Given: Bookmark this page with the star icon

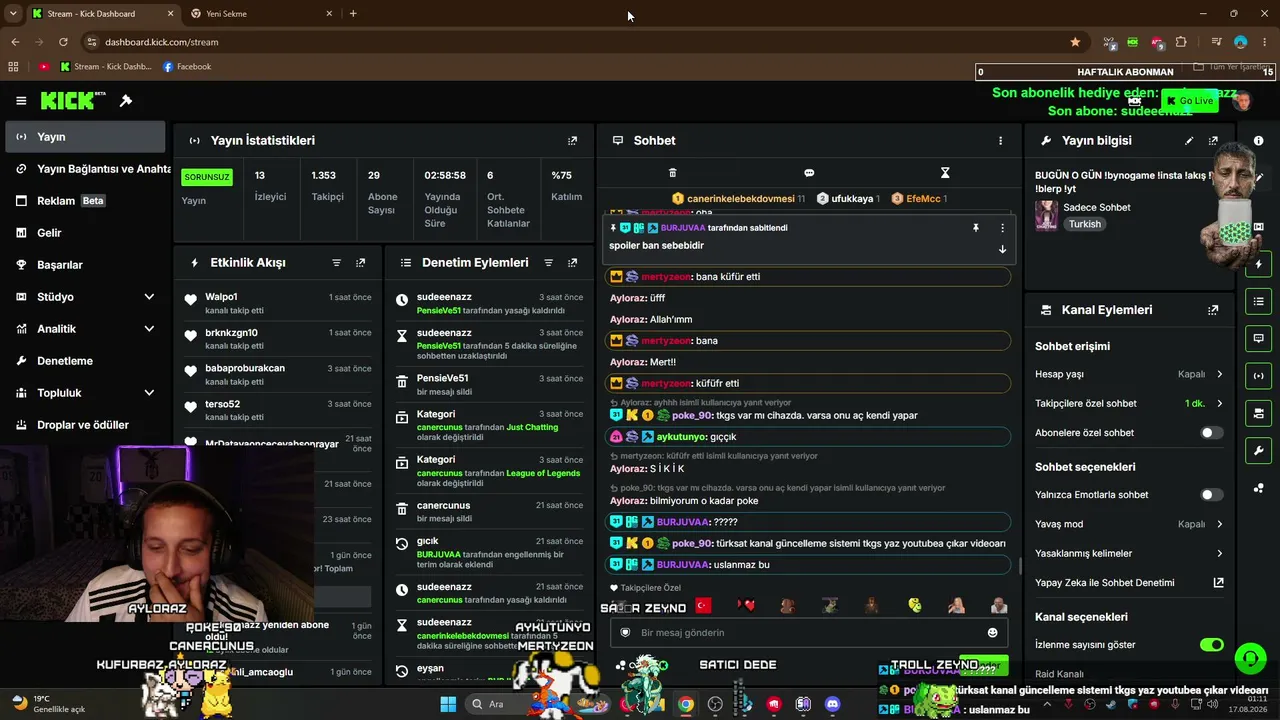Looking at the screenshot, I should 1075,42.
